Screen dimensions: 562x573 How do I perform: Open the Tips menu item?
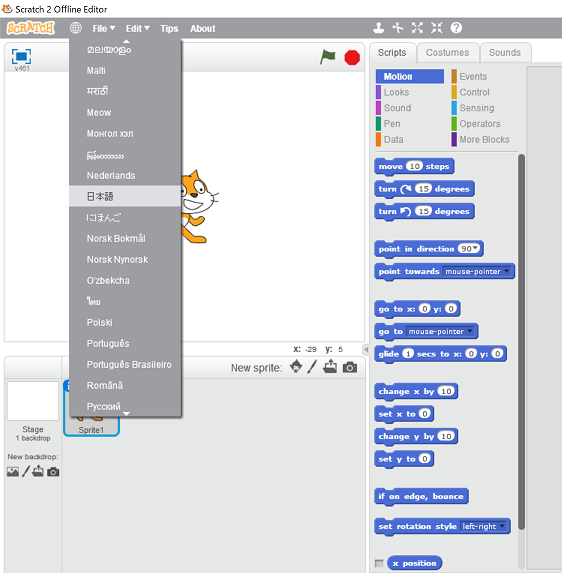point(169,29)
